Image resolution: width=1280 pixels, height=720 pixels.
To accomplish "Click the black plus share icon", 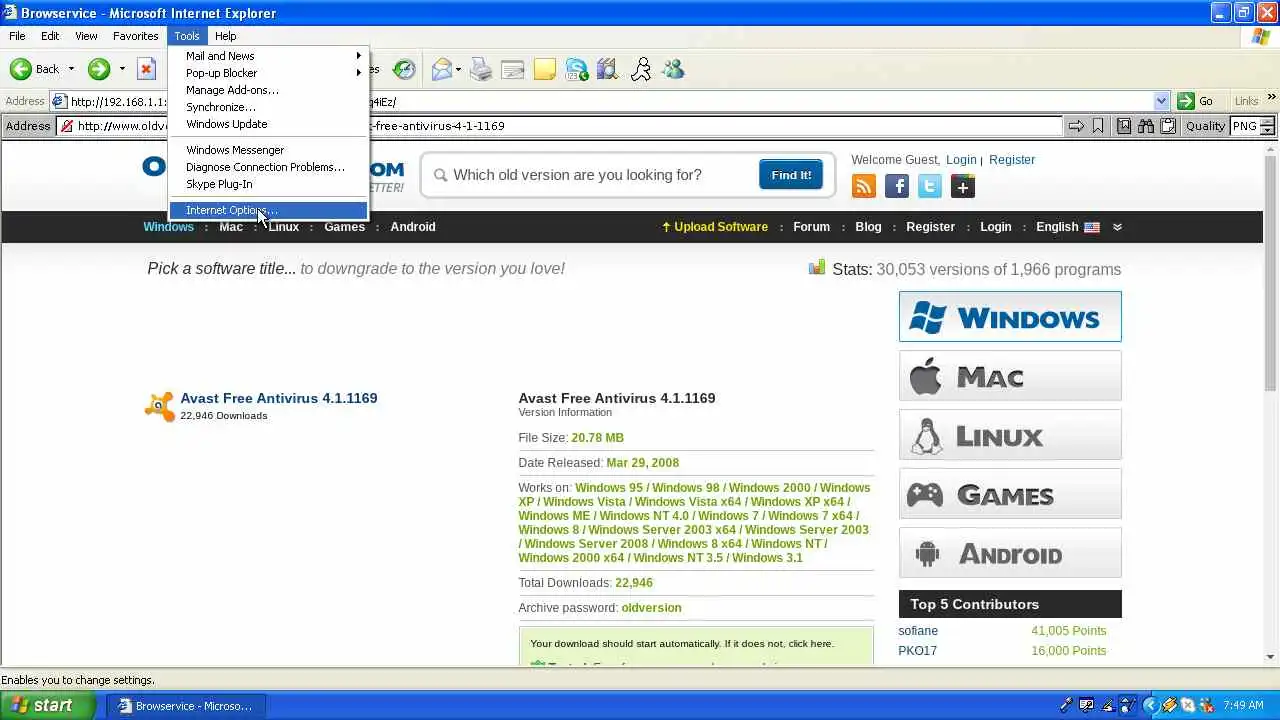I will [963, 186].
